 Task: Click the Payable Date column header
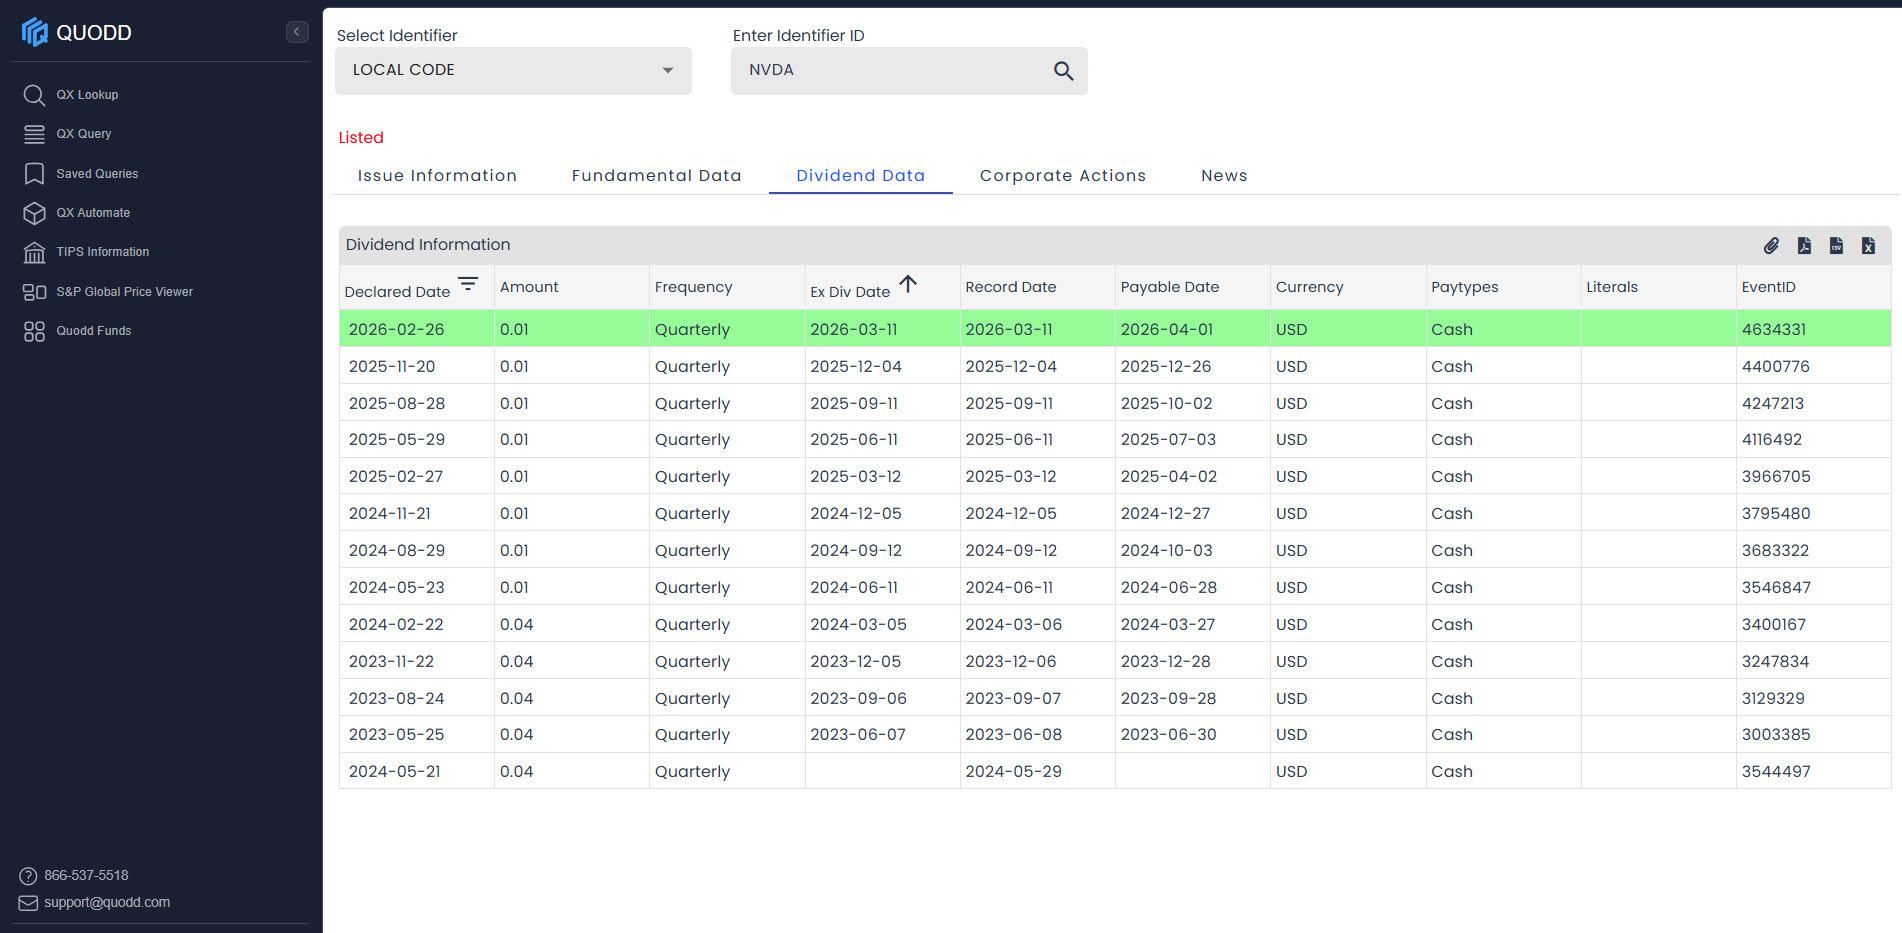1169,287
